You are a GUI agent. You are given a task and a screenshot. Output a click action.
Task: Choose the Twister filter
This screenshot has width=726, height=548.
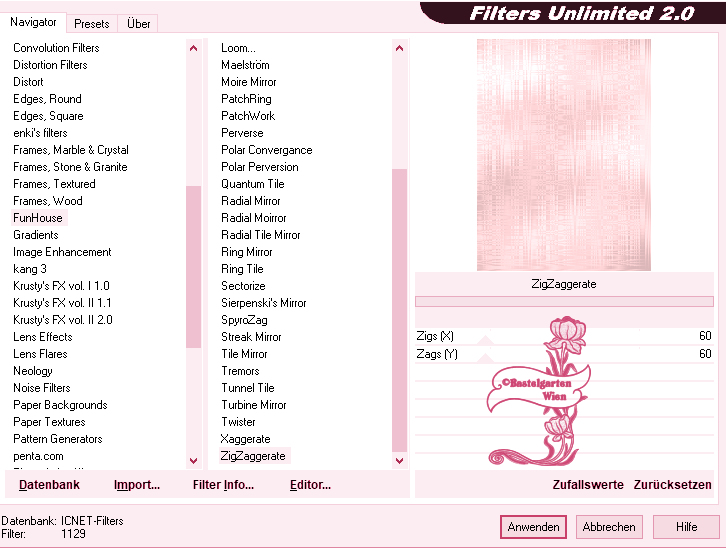(238, 422)
